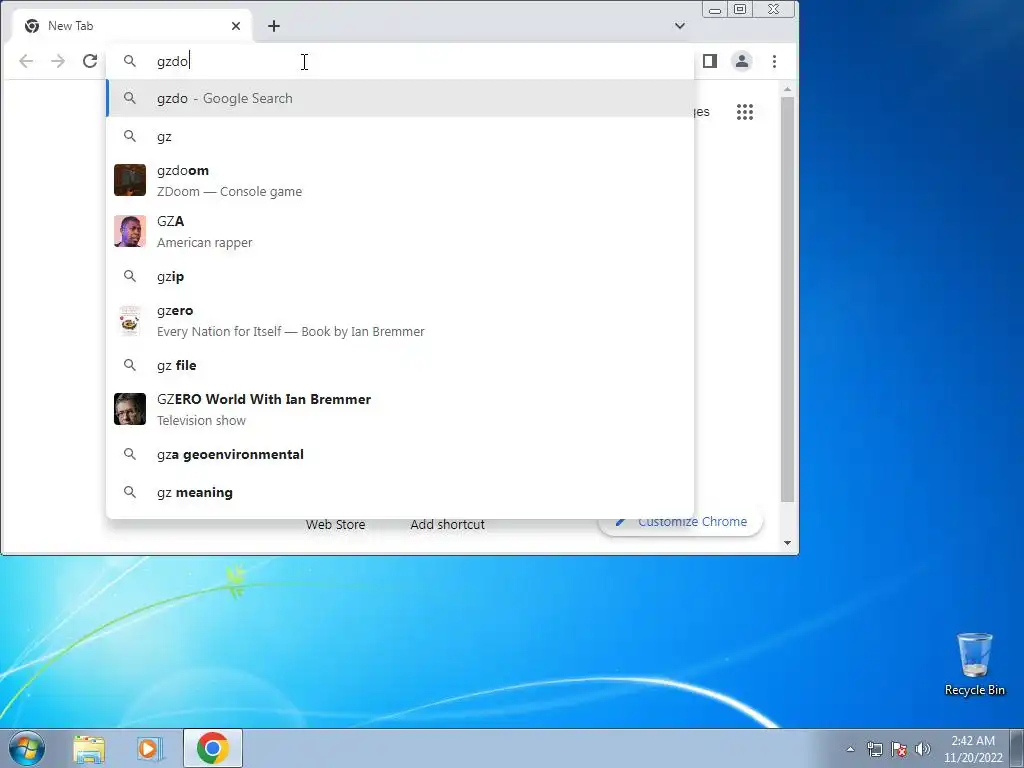Click the Customize Chrome button
This screenshot has height=768, width=1024.
pyautogui.click(x=680, y=522)
